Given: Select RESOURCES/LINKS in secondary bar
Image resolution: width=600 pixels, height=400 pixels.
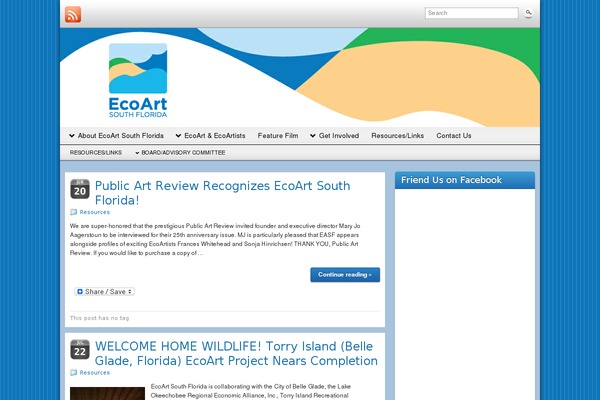Looking at the screenshot, I should tap(96, 153).
